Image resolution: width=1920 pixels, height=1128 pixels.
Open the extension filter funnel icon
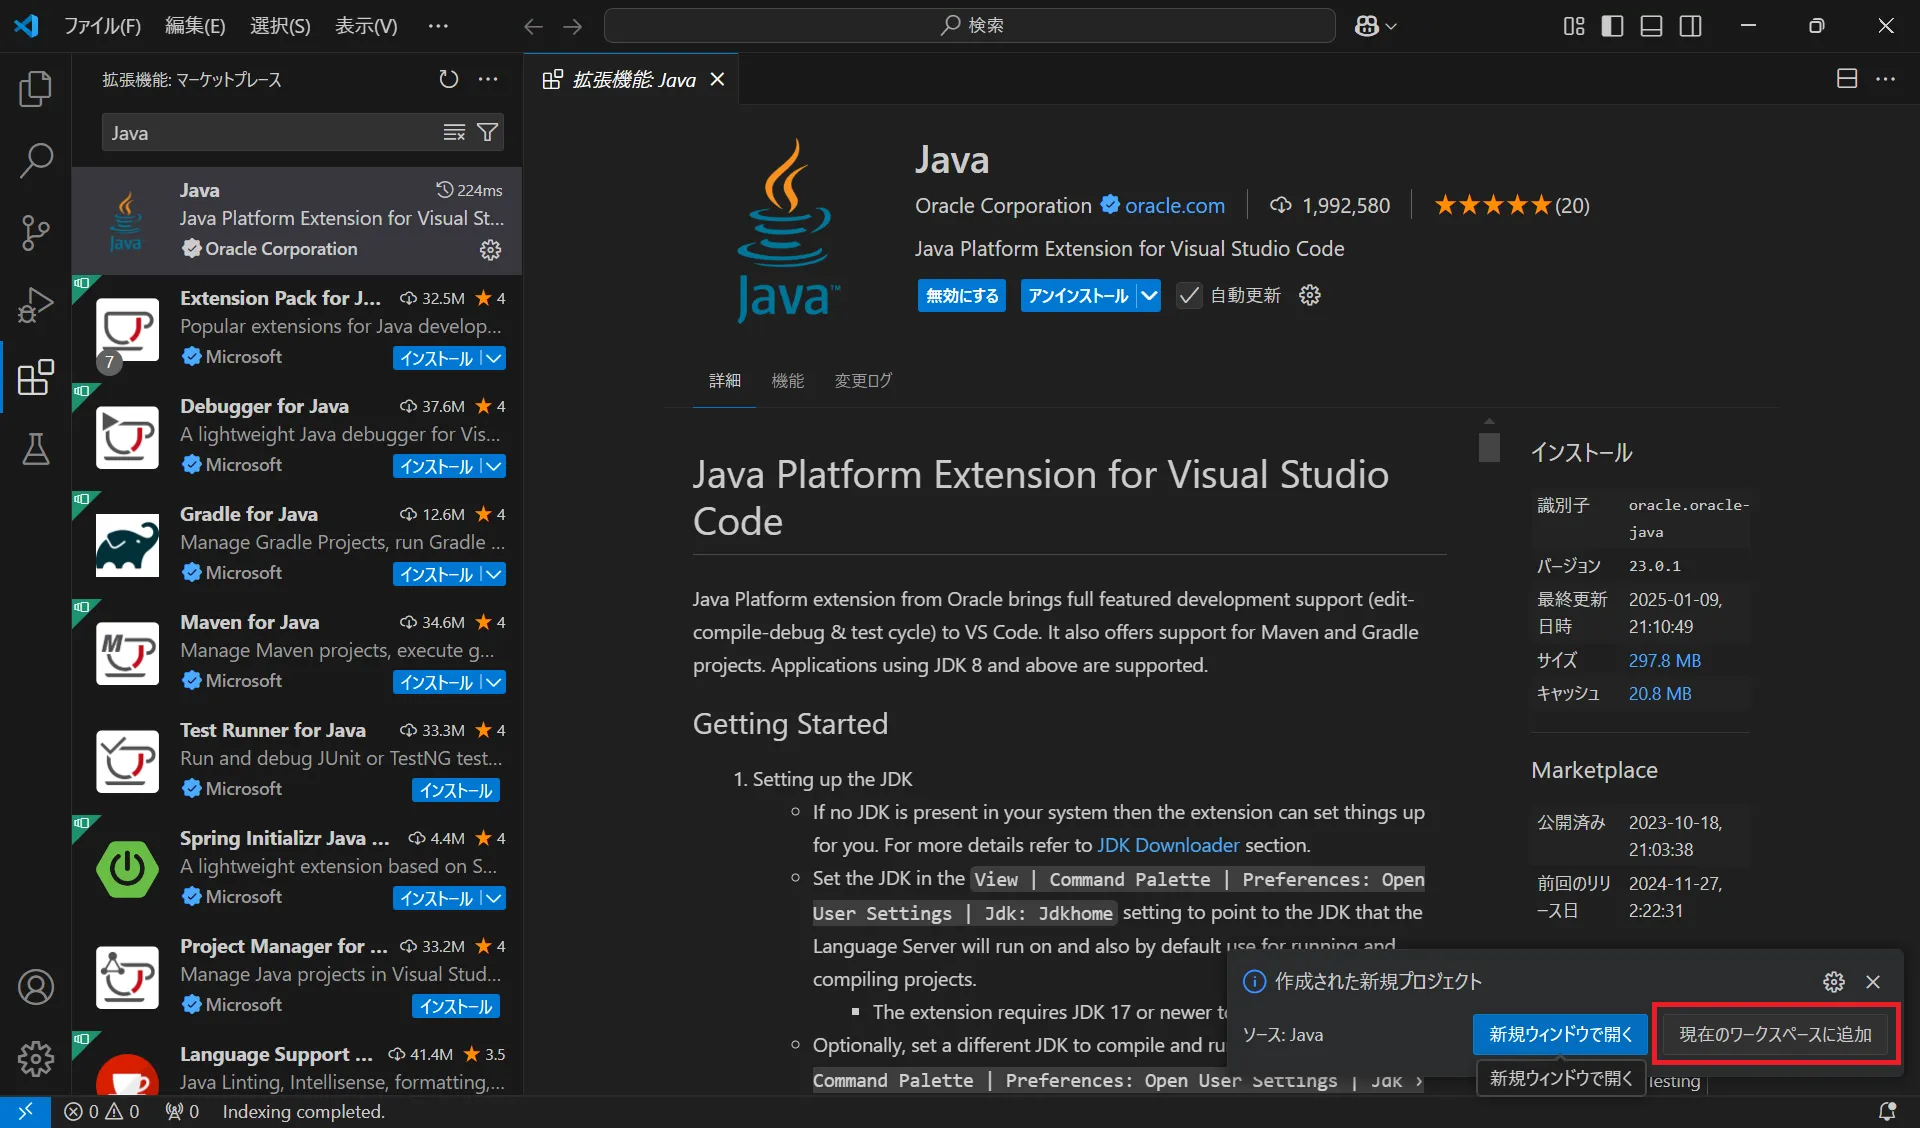[487, 132]
